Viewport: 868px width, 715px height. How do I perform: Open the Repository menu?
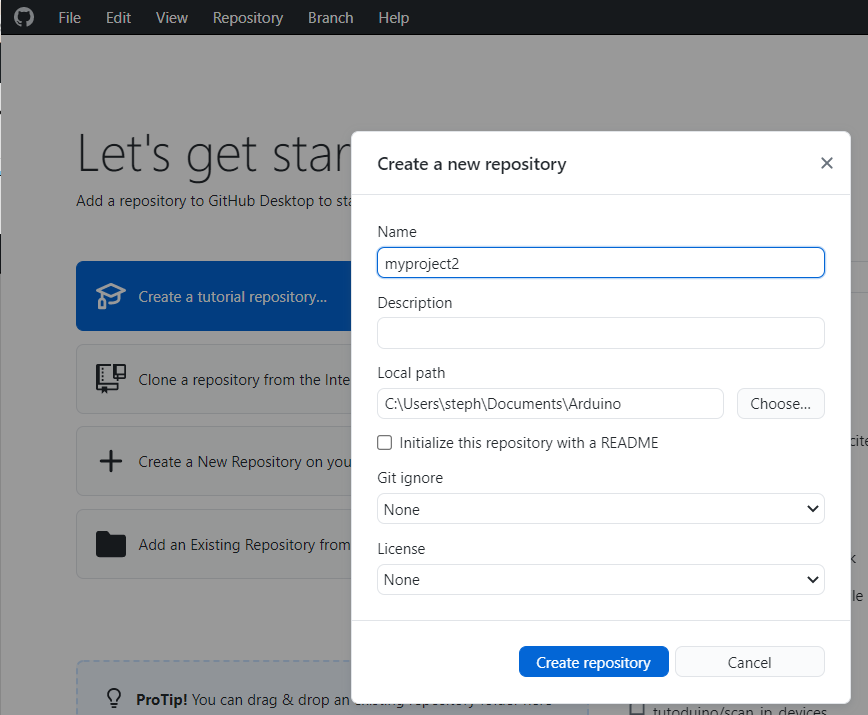click(x=248, y=18)
